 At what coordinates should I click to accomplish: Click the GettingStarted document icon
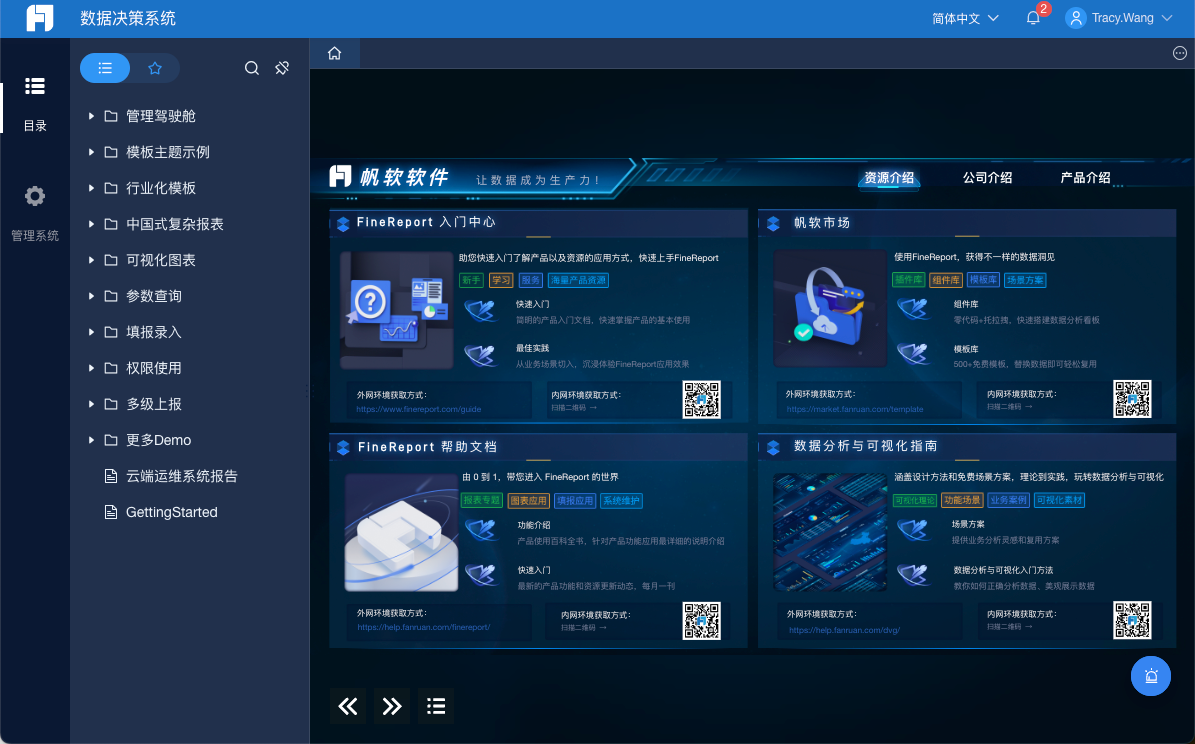[x=111, y=512]
